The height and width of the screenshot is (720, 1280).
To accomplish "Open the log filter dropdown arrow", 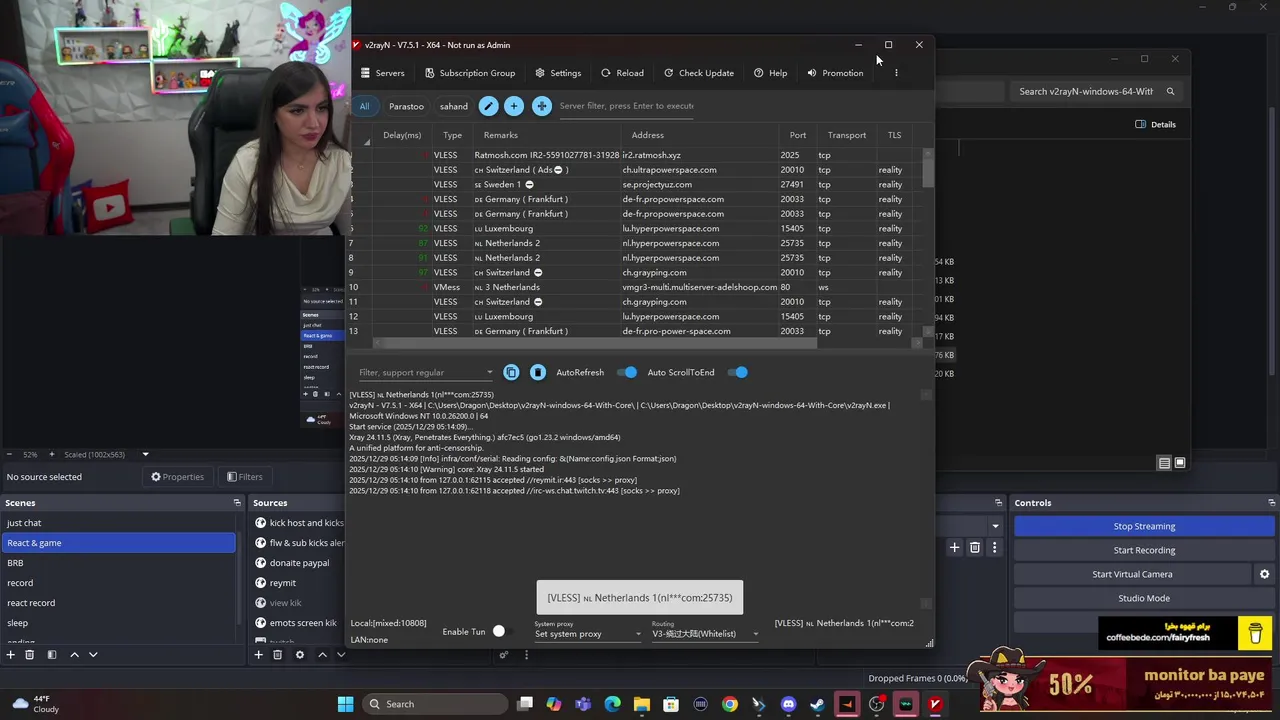I will click(x=489, y=373).
